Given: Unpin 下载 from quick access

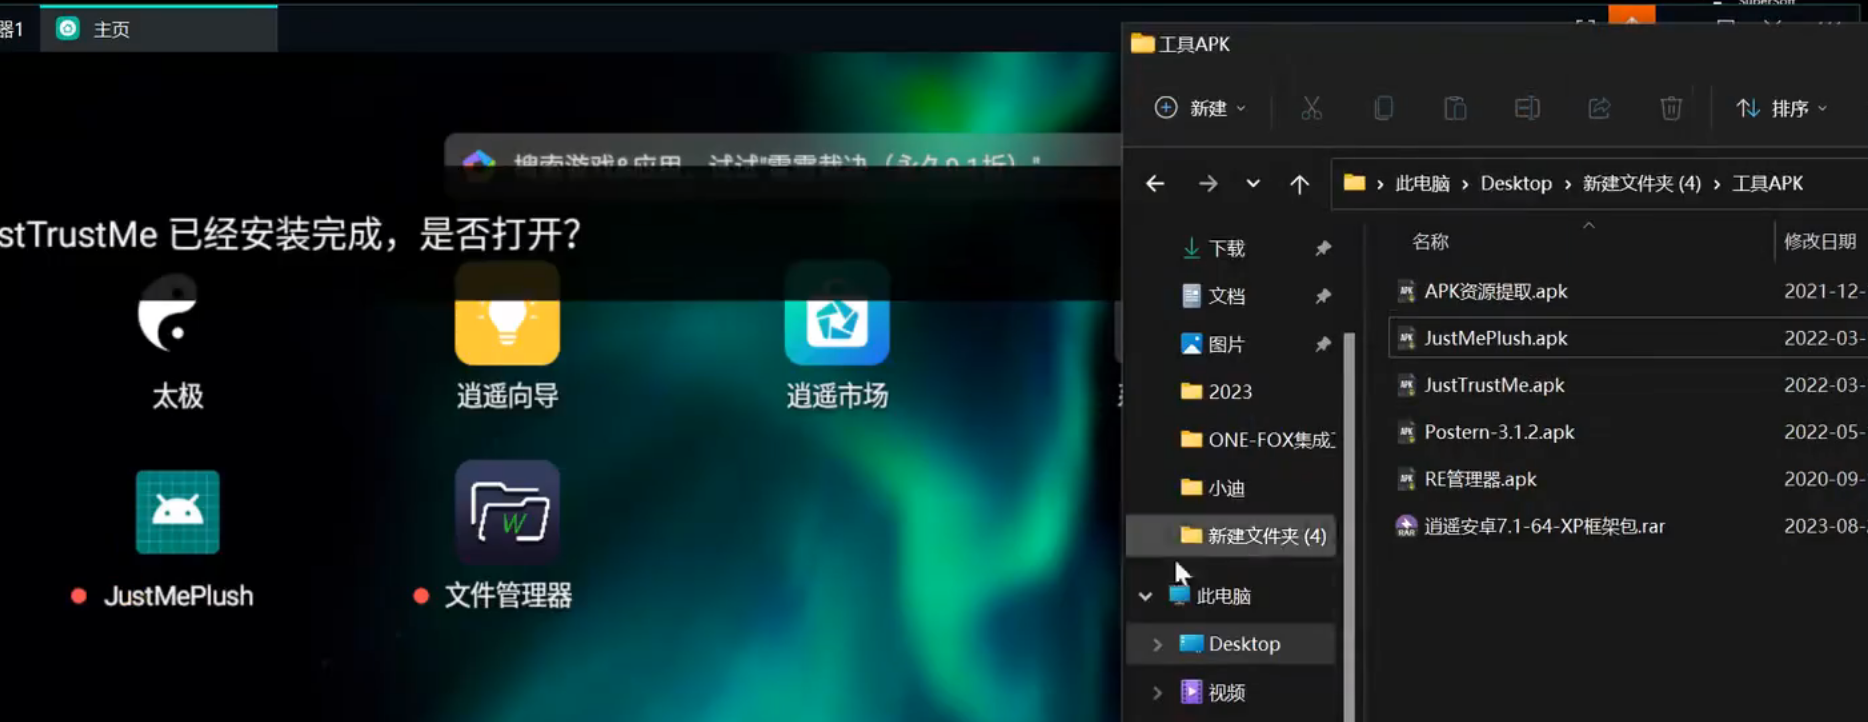Looking at the screenshot, I should [x=1323, y=248].
